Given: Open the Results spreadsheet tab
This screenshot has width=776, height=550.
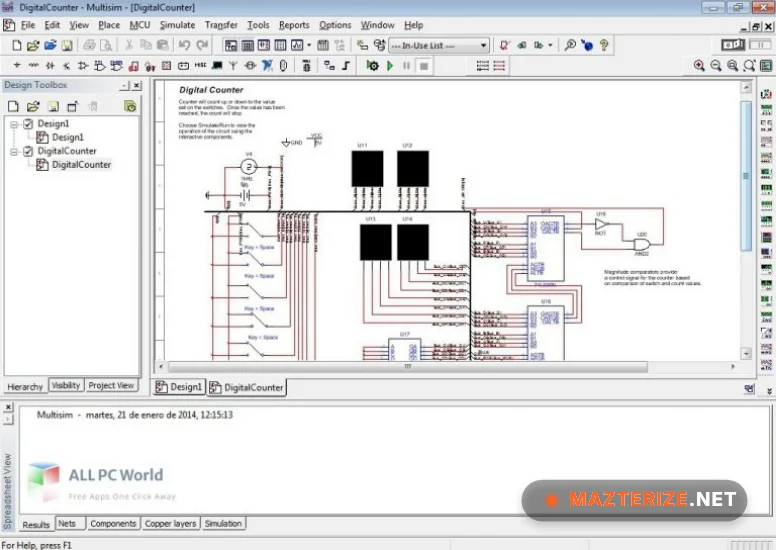Looking at the screenshot, I should click(x=36, y=525).
